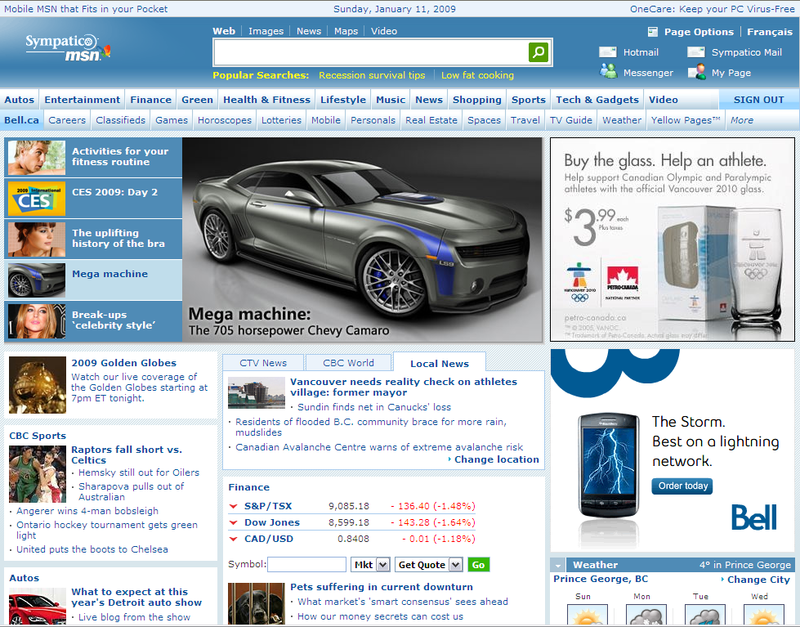
Task: Click the Golden Globes statue thumbnail
Action: pyautogui.click(x=37, y=385)
